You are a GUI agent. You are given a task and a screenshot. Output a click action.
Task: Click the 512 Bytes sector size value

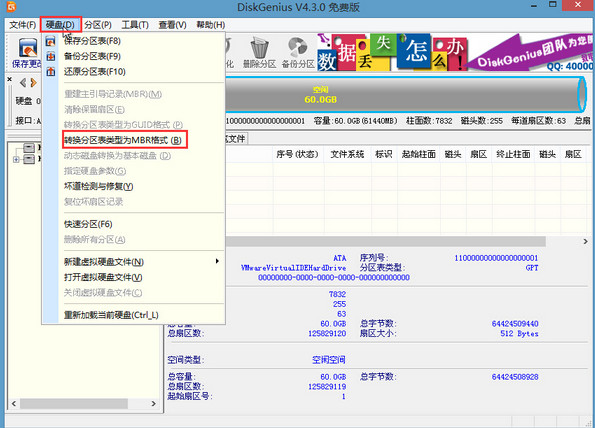click(519, 334)
